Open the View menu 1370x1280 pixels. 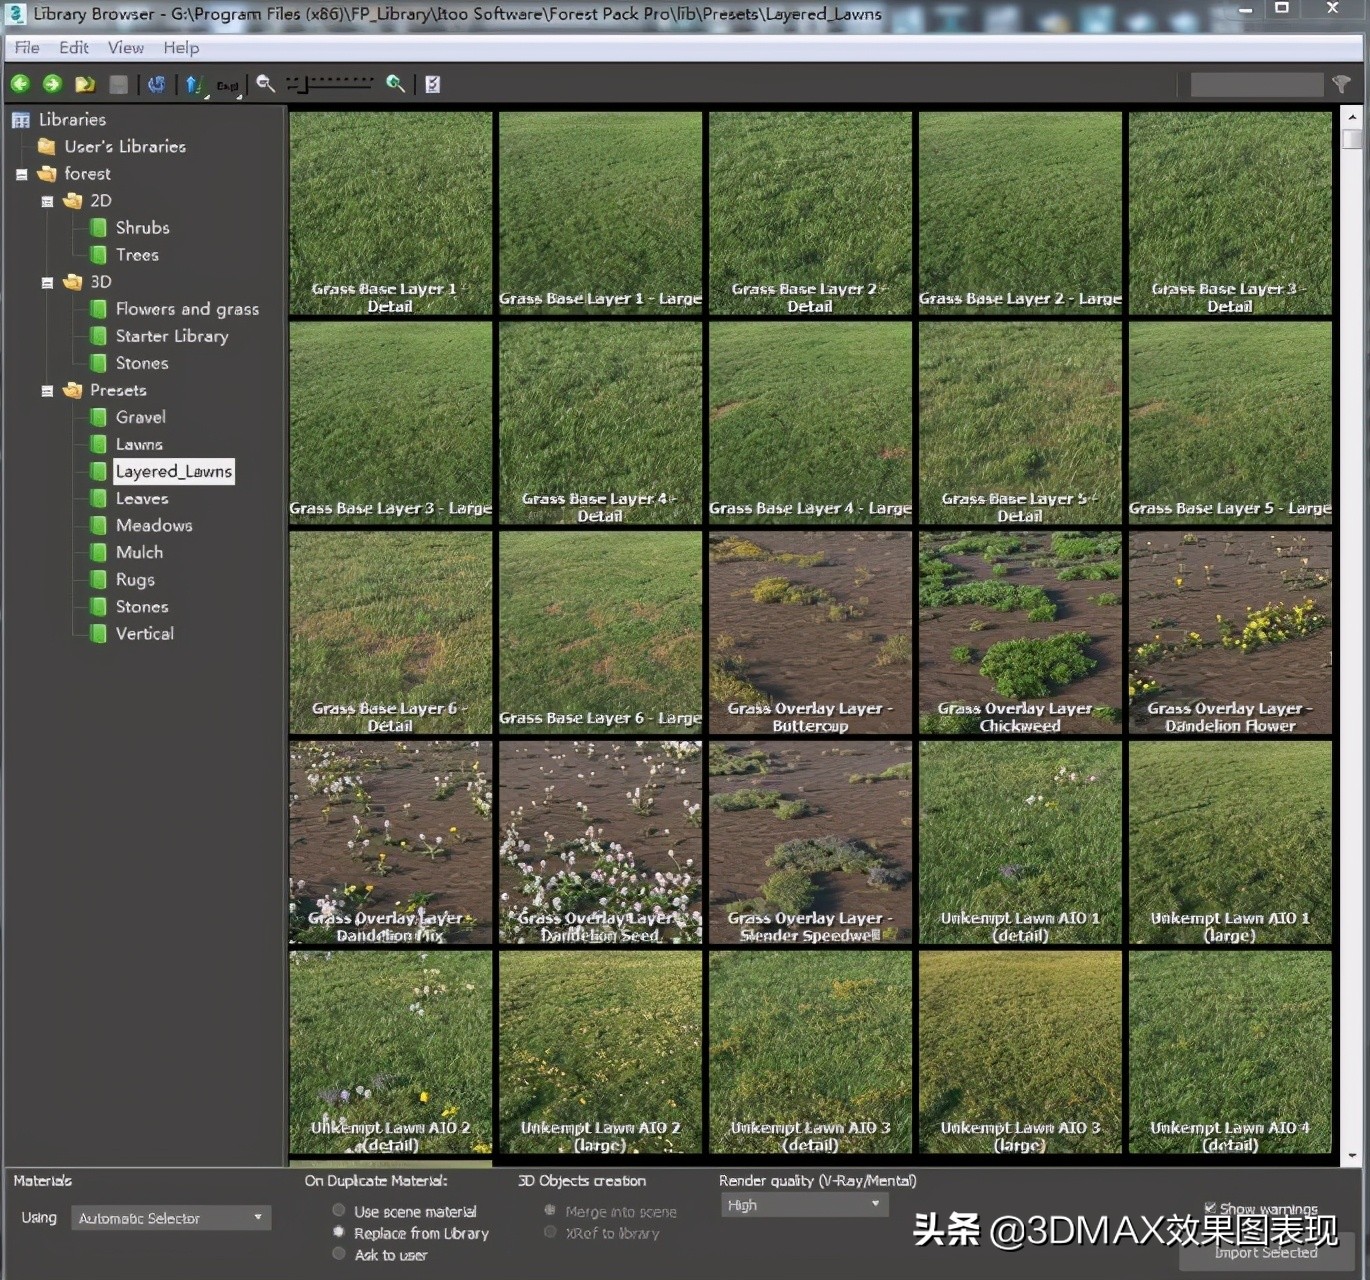125,47
